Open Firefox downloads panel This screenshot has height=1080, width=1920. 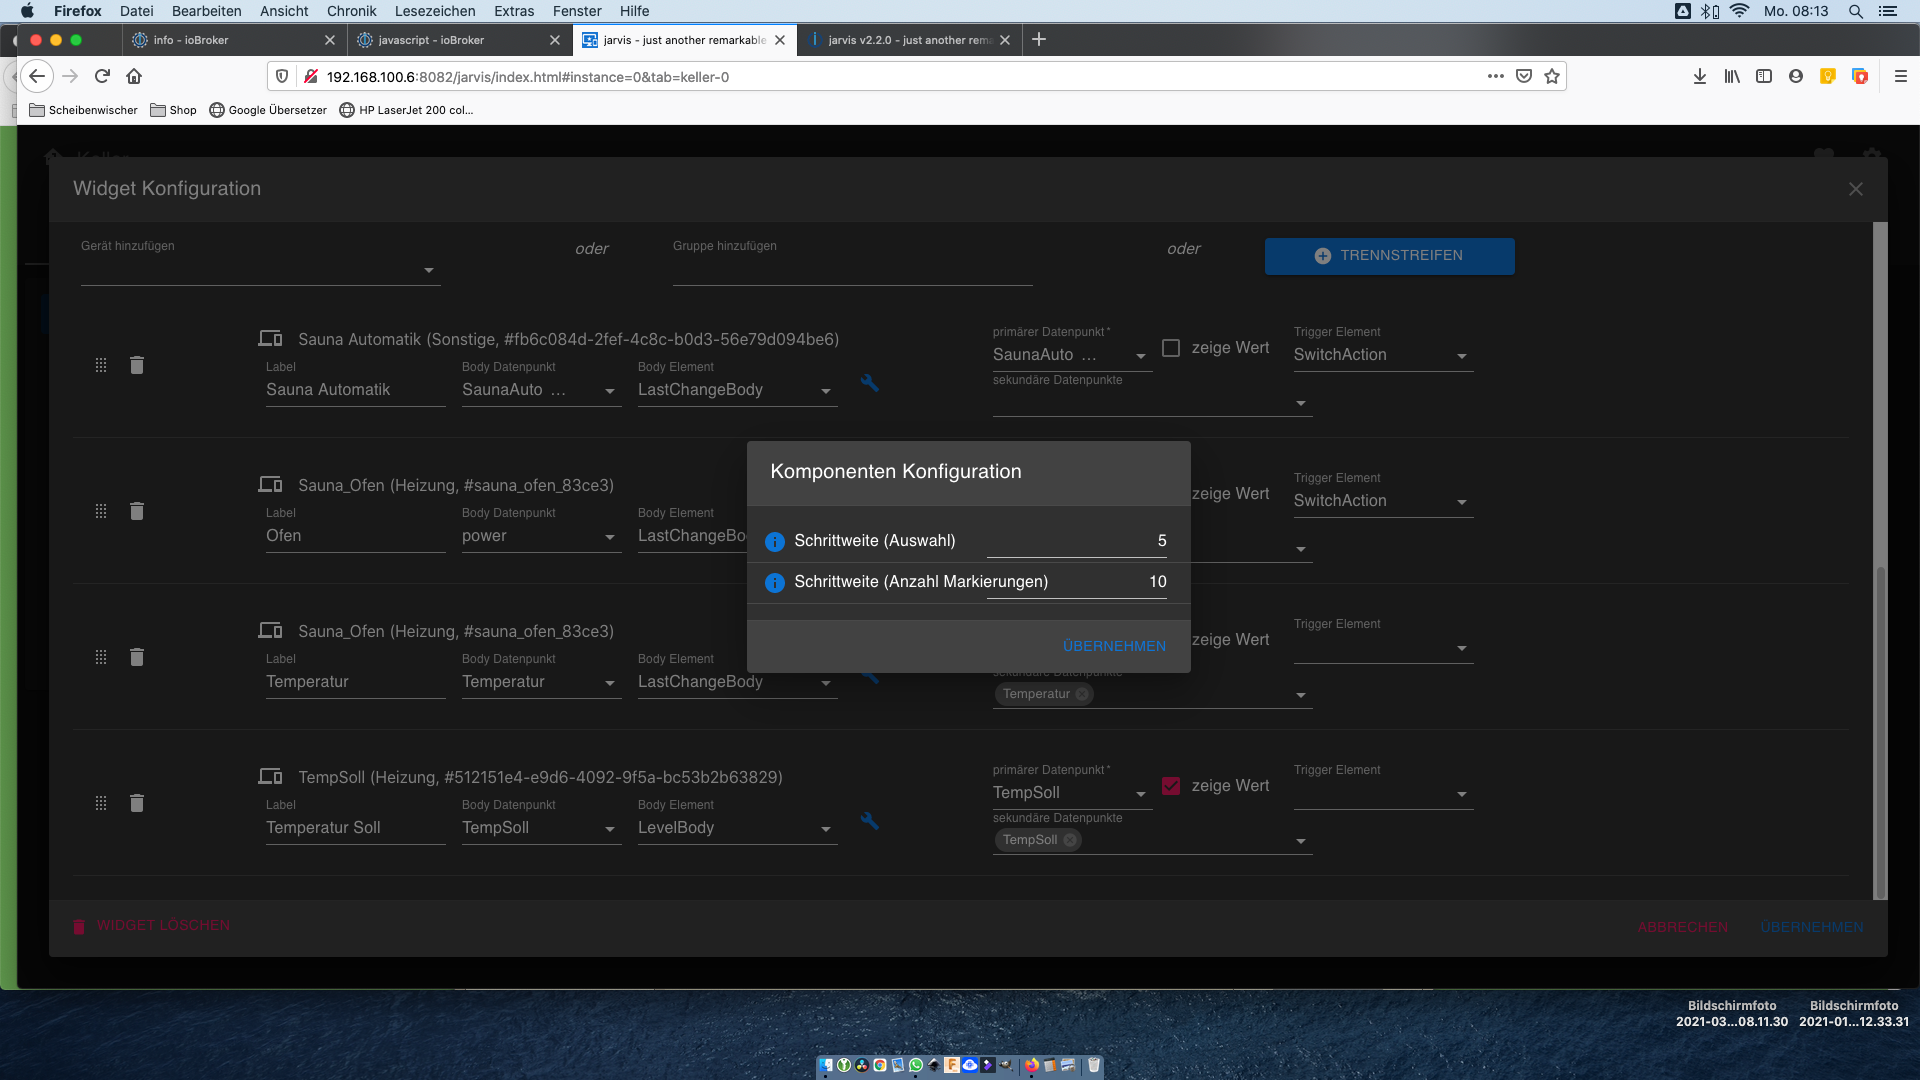click(1700, 76)
